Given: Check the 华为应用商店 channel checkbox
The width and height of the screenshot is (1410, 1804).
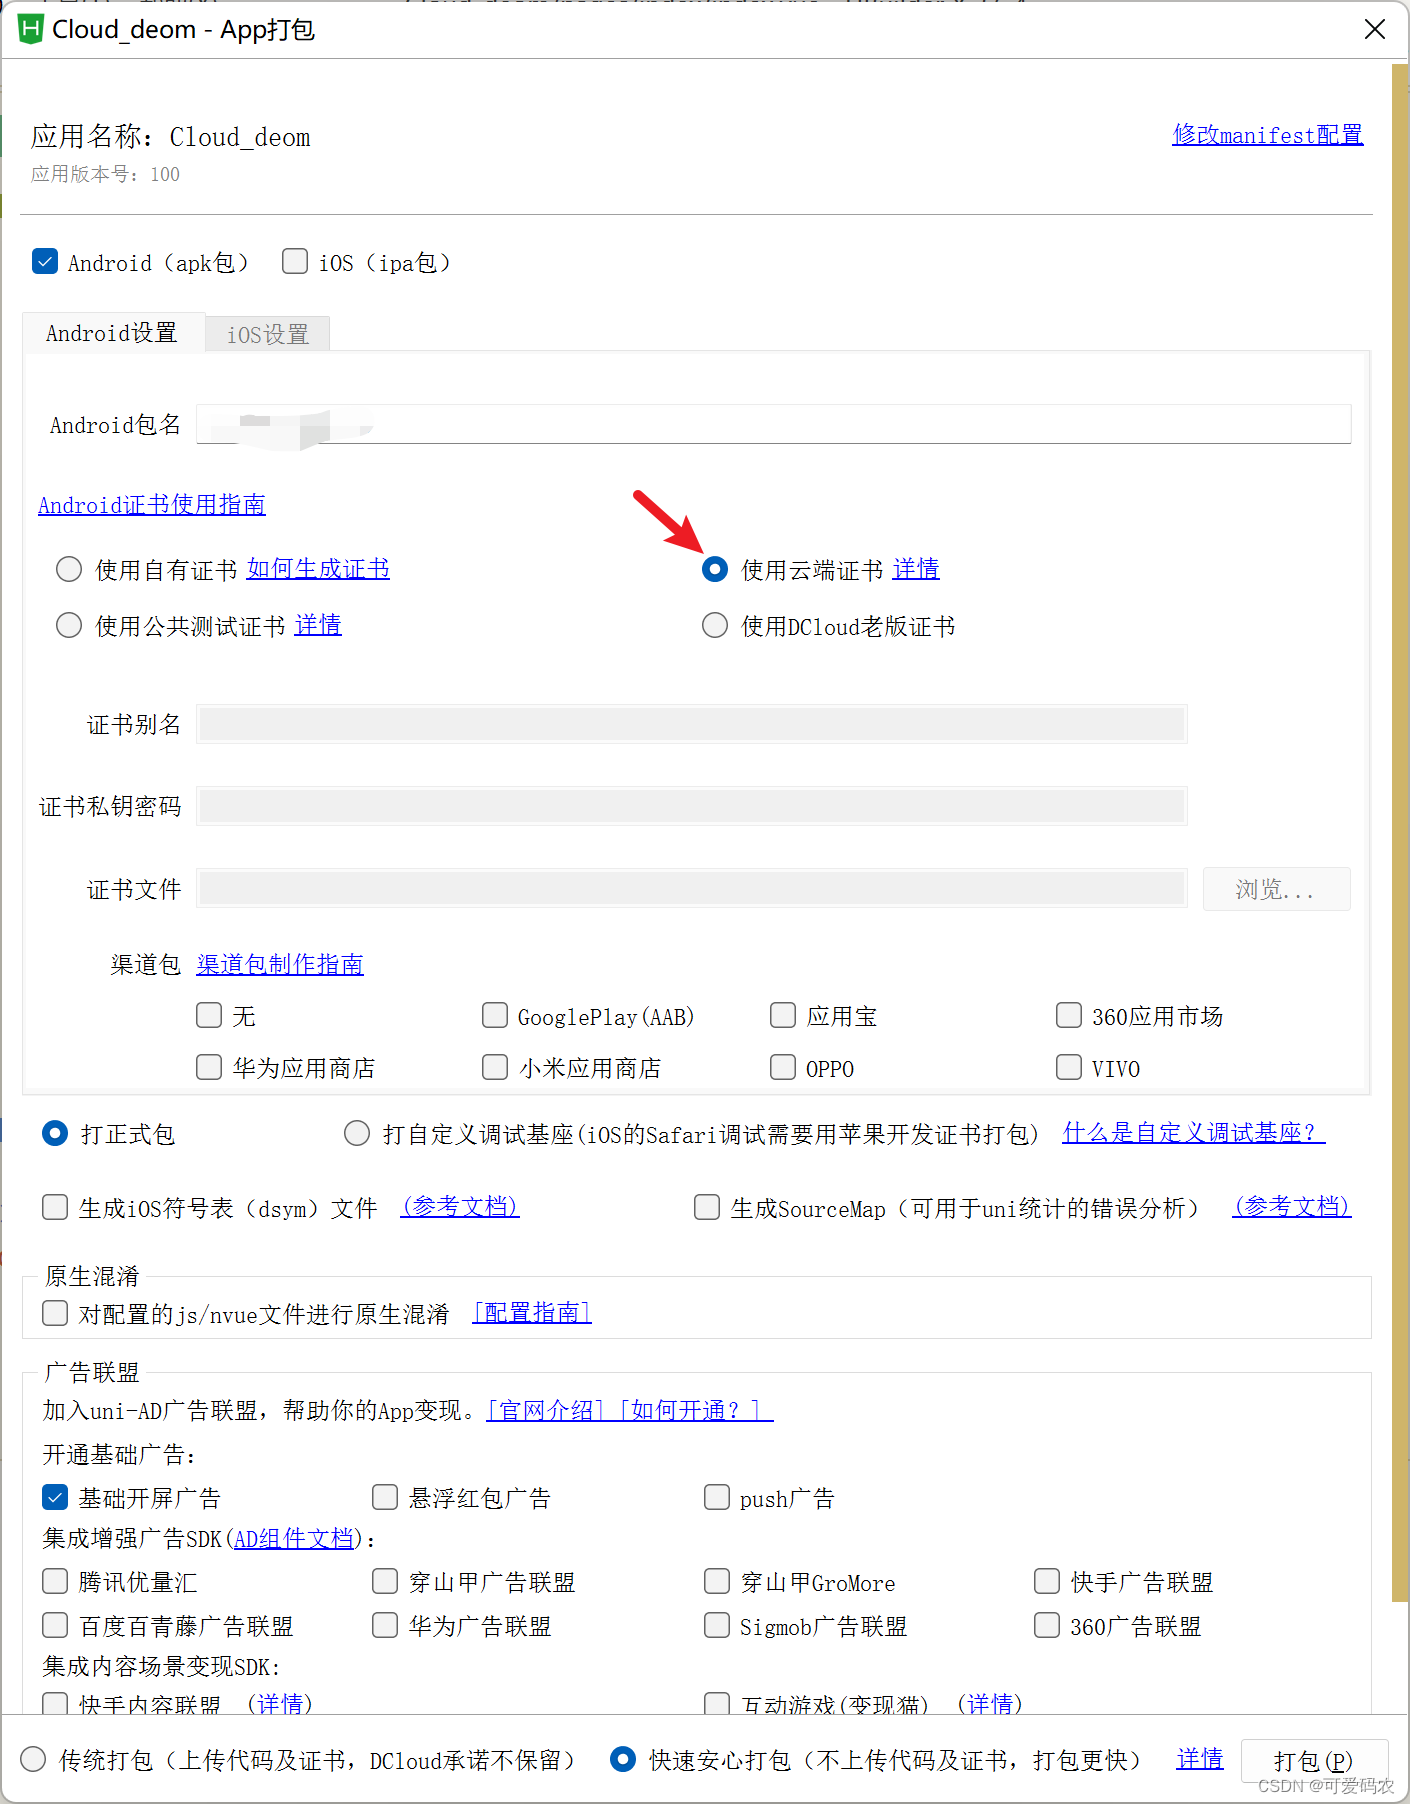Looking at the screenshot, I should click(209, 1067).
